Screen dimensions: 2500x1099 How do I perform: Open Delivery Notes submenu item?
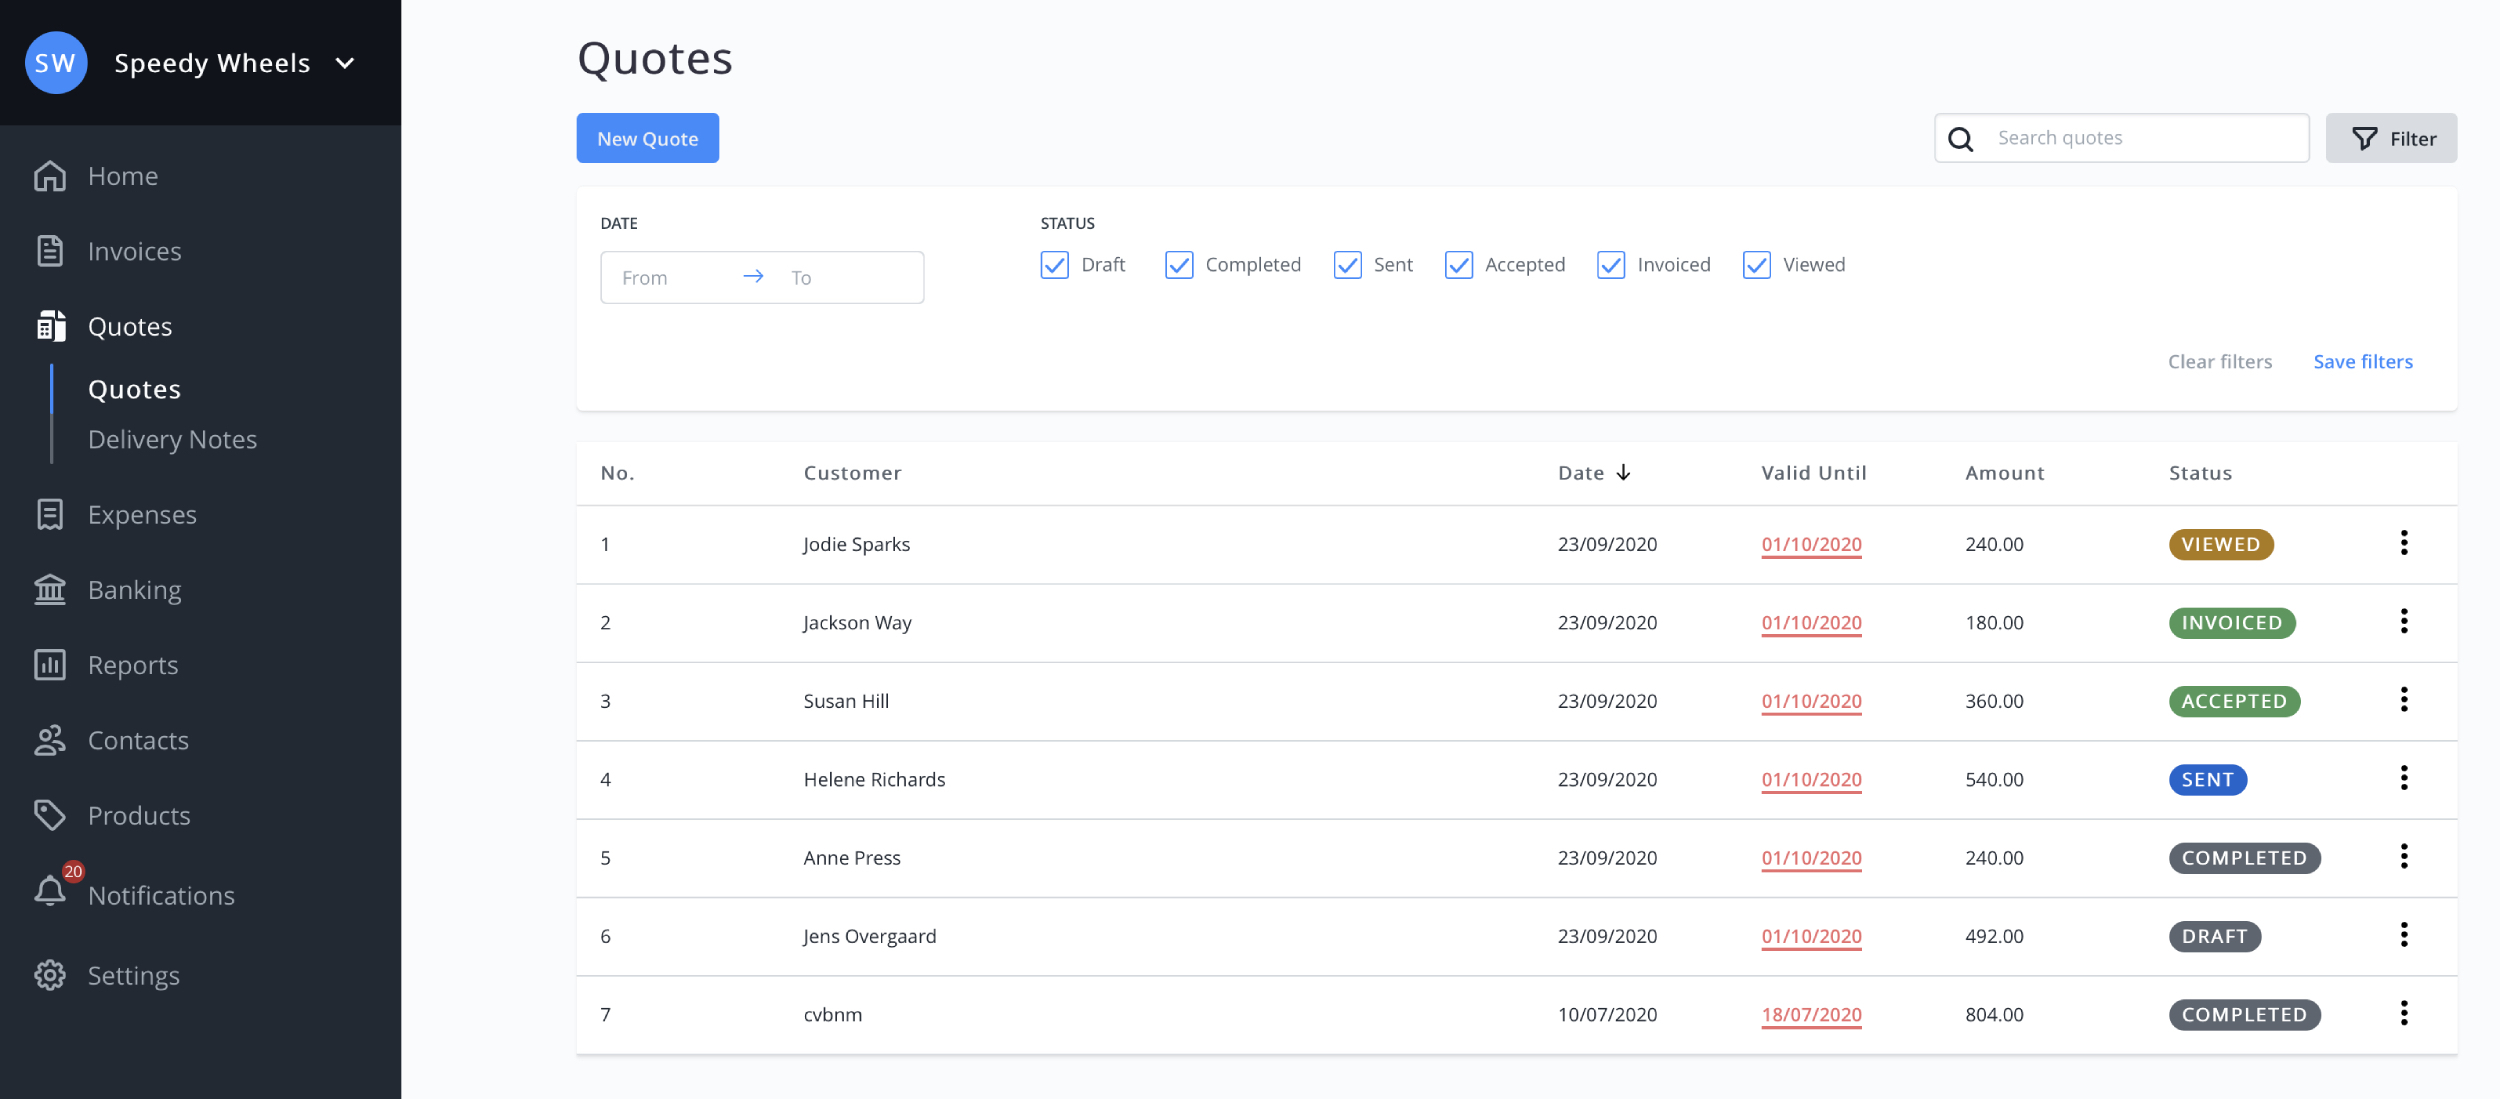(172, 435)
